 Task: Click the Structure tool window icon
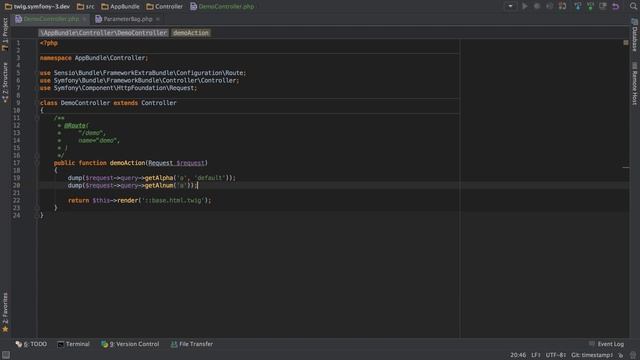[x=5, y=99]
